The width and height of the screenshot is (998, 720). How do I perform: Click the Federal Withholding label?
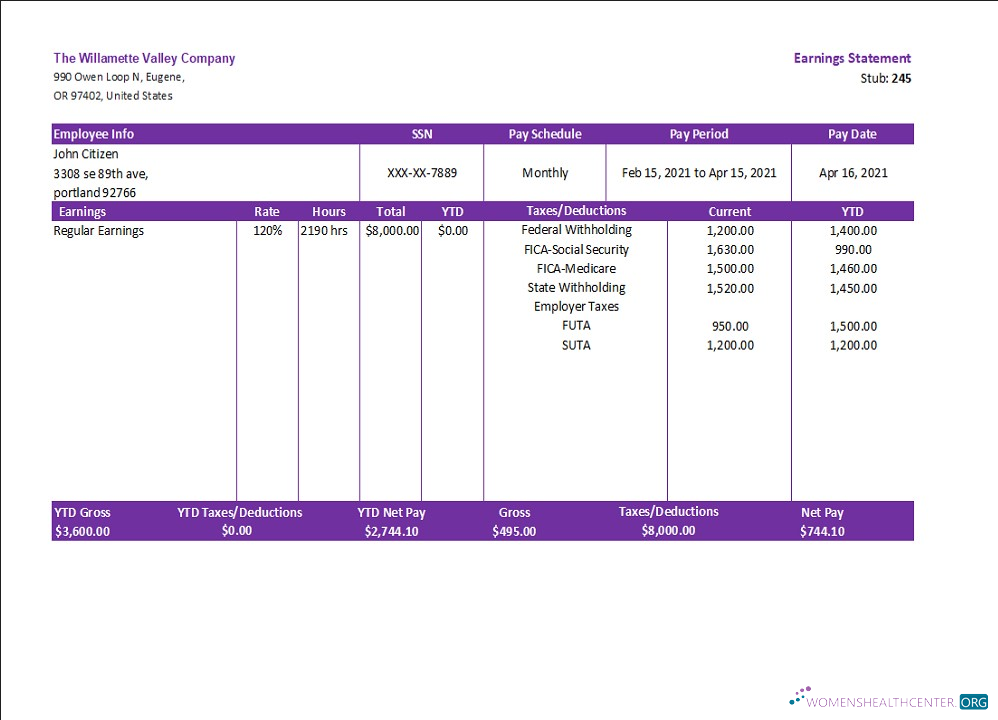[x=577, y=230]
